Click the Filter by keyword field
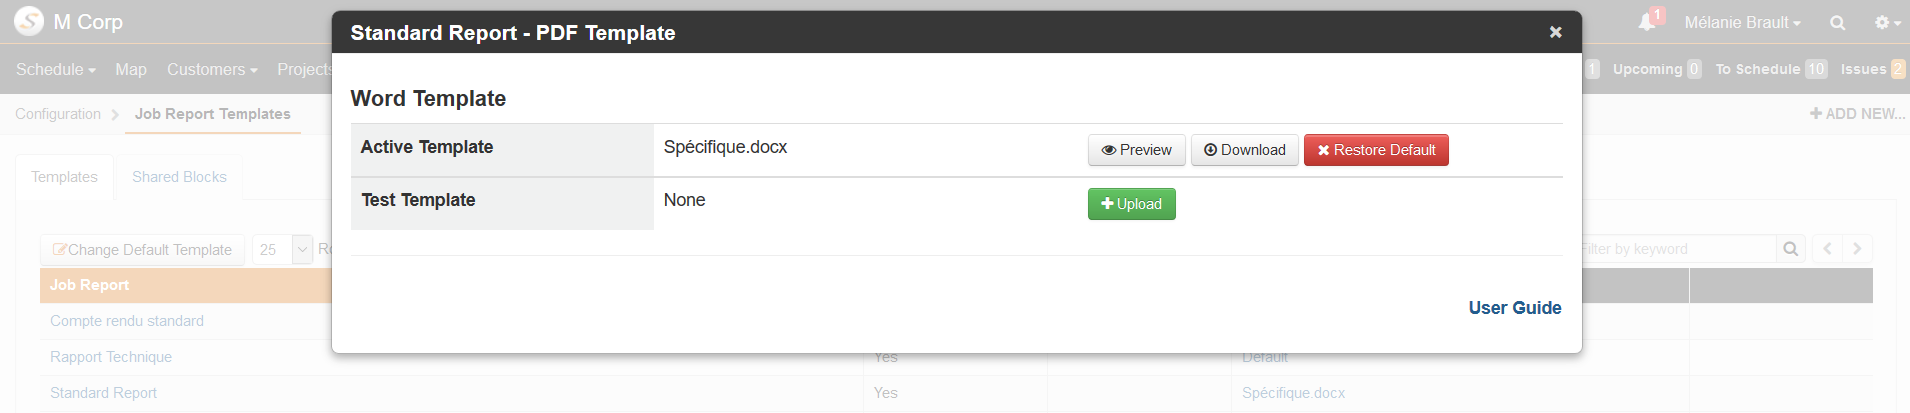1910x413 pixels. point(1676,249)
